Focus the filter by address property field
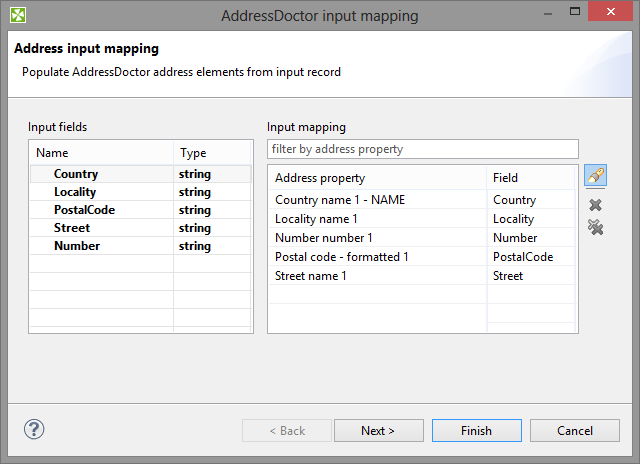The width and height of the screenshot is (640, 464). tap(423, 149)
